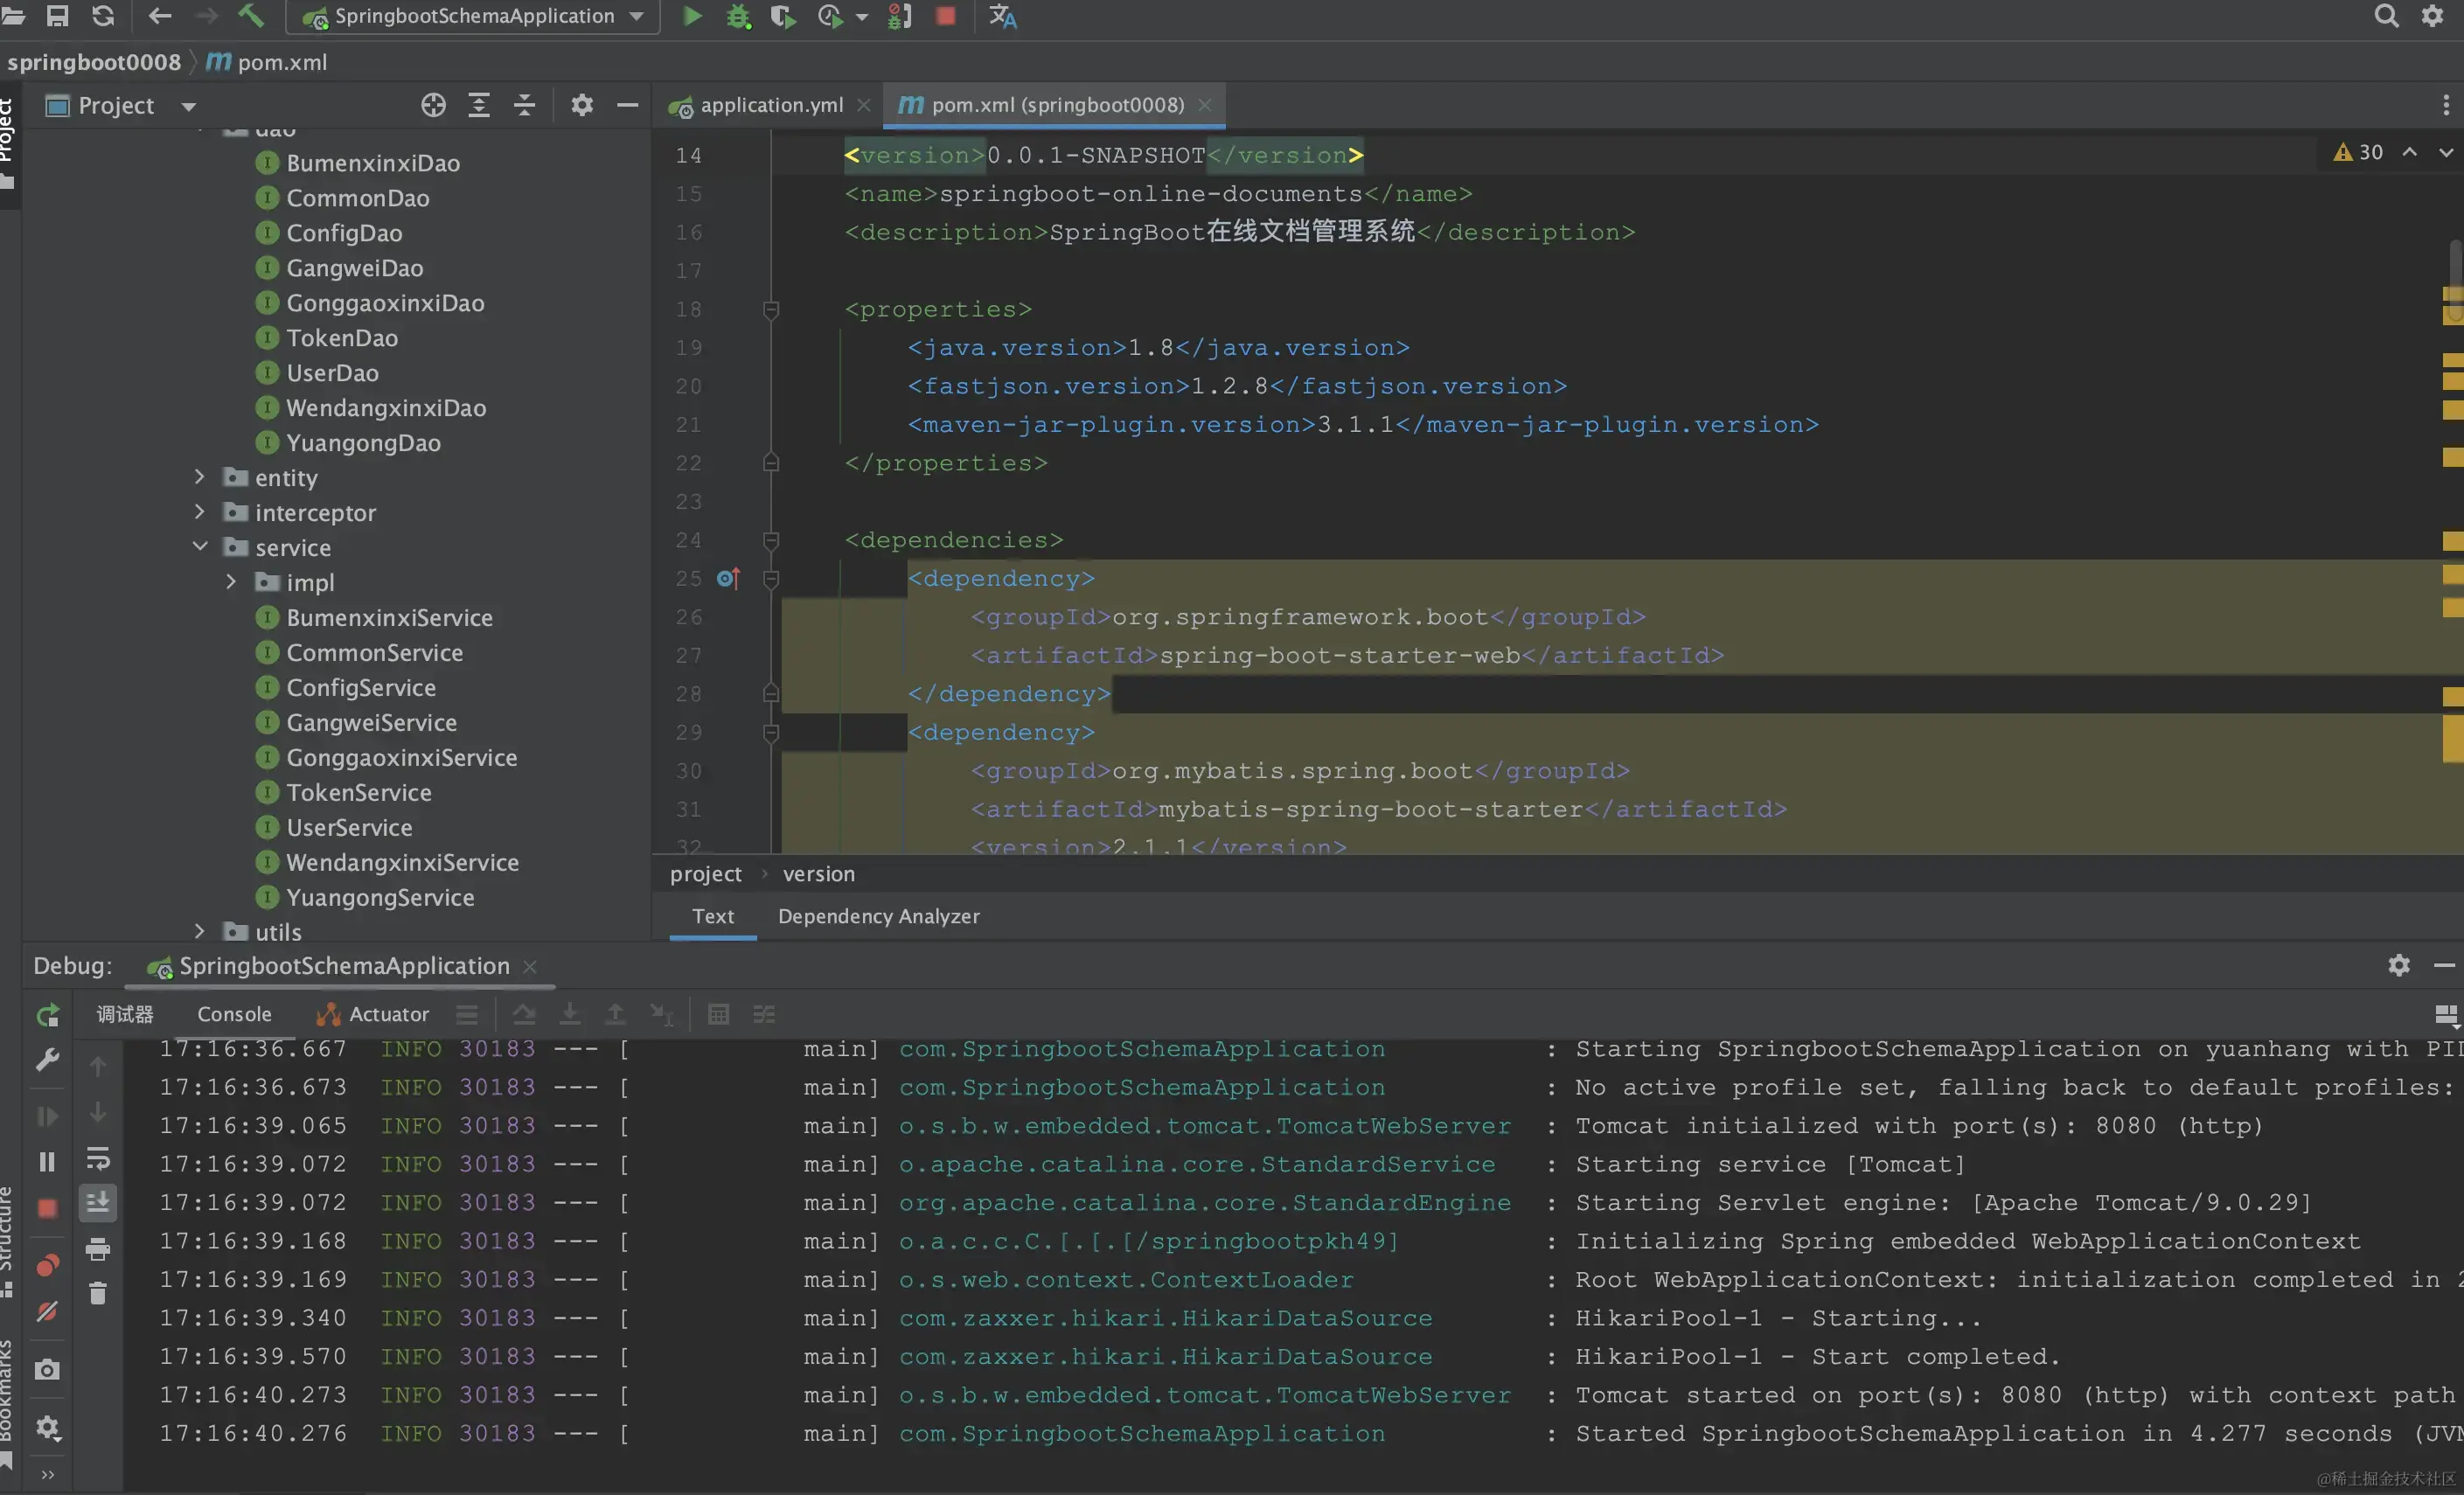
Task: Open the Dependency Analyzer tab
Action: 878,916
